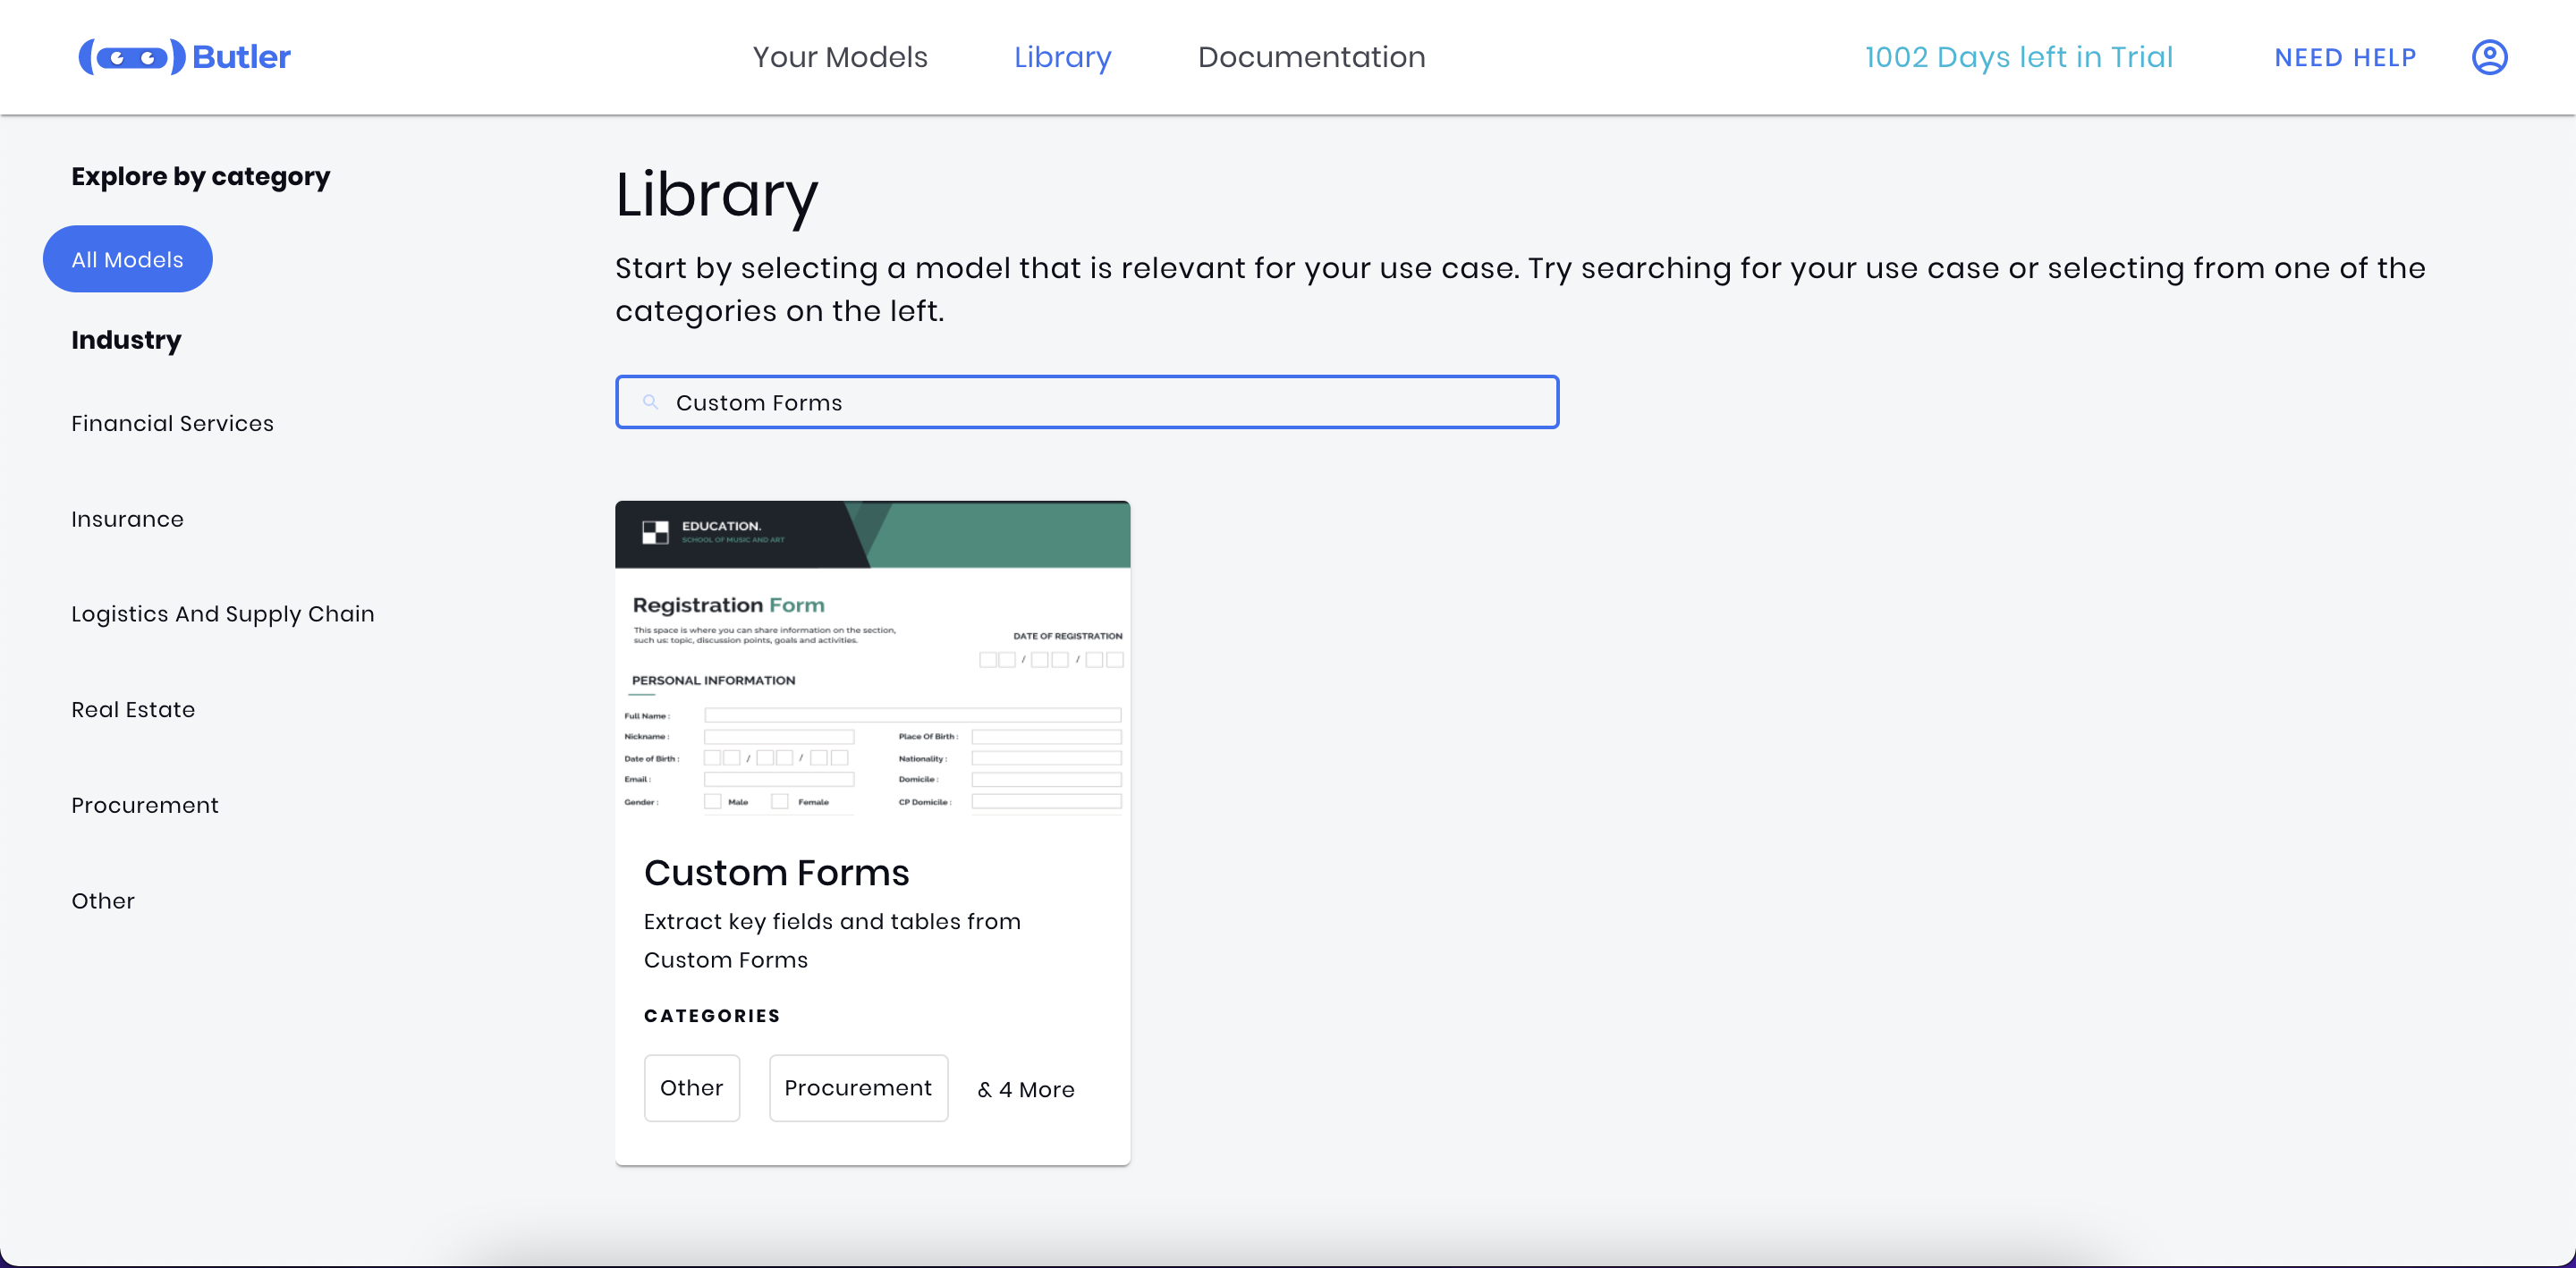Choose Logistics And Supply Chain category

tap(222, 614)
